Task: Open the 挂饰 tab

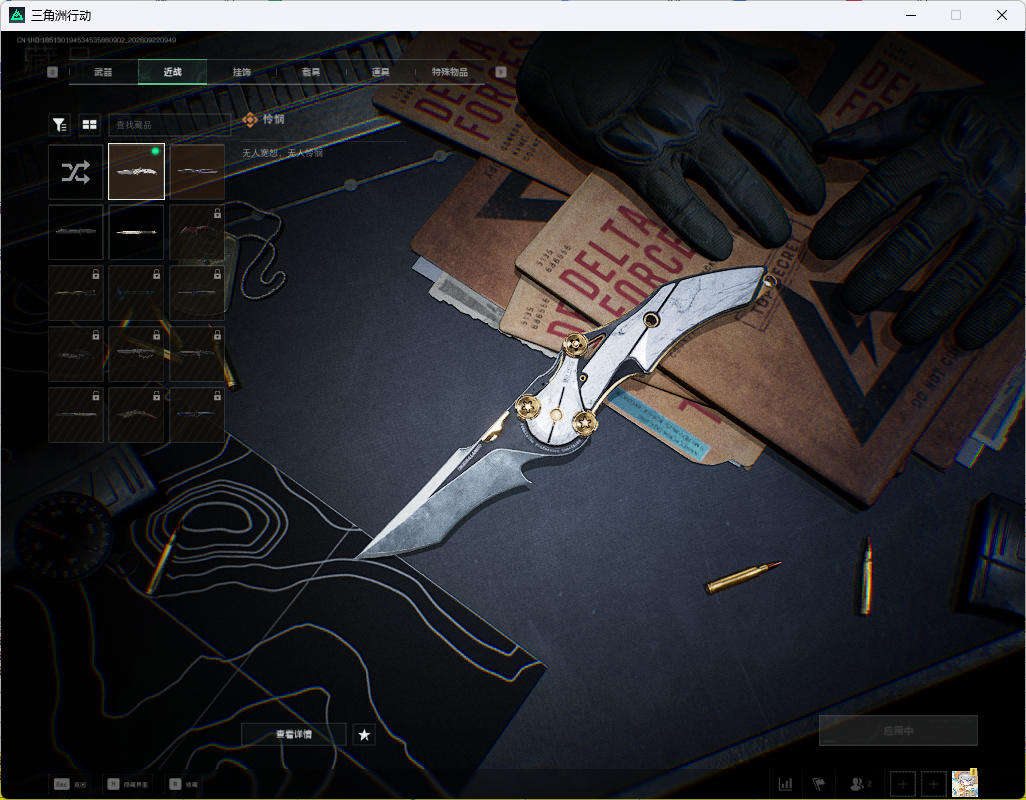Action: coord(242,72)
